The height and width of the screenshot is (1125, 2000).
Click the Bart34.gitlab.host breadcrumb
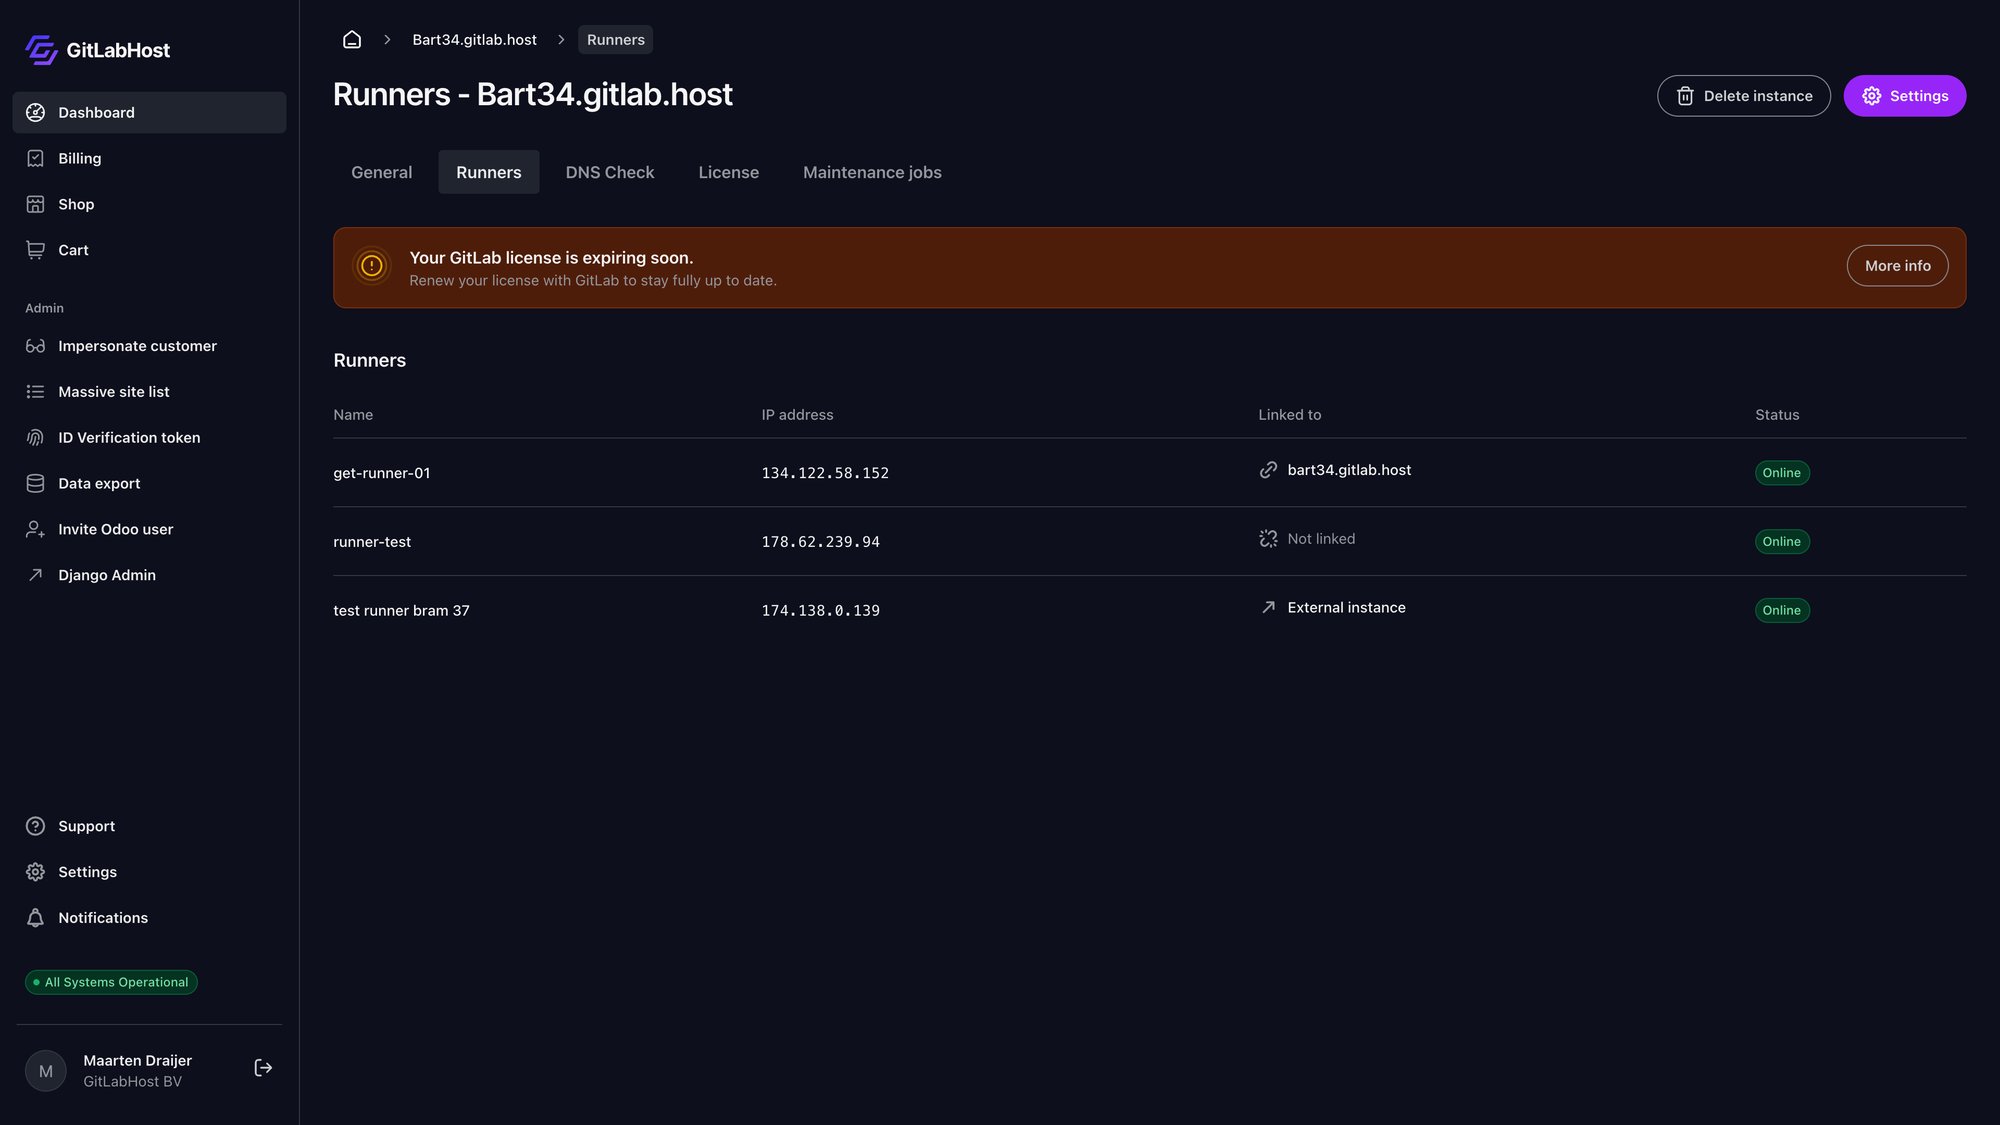474,39
